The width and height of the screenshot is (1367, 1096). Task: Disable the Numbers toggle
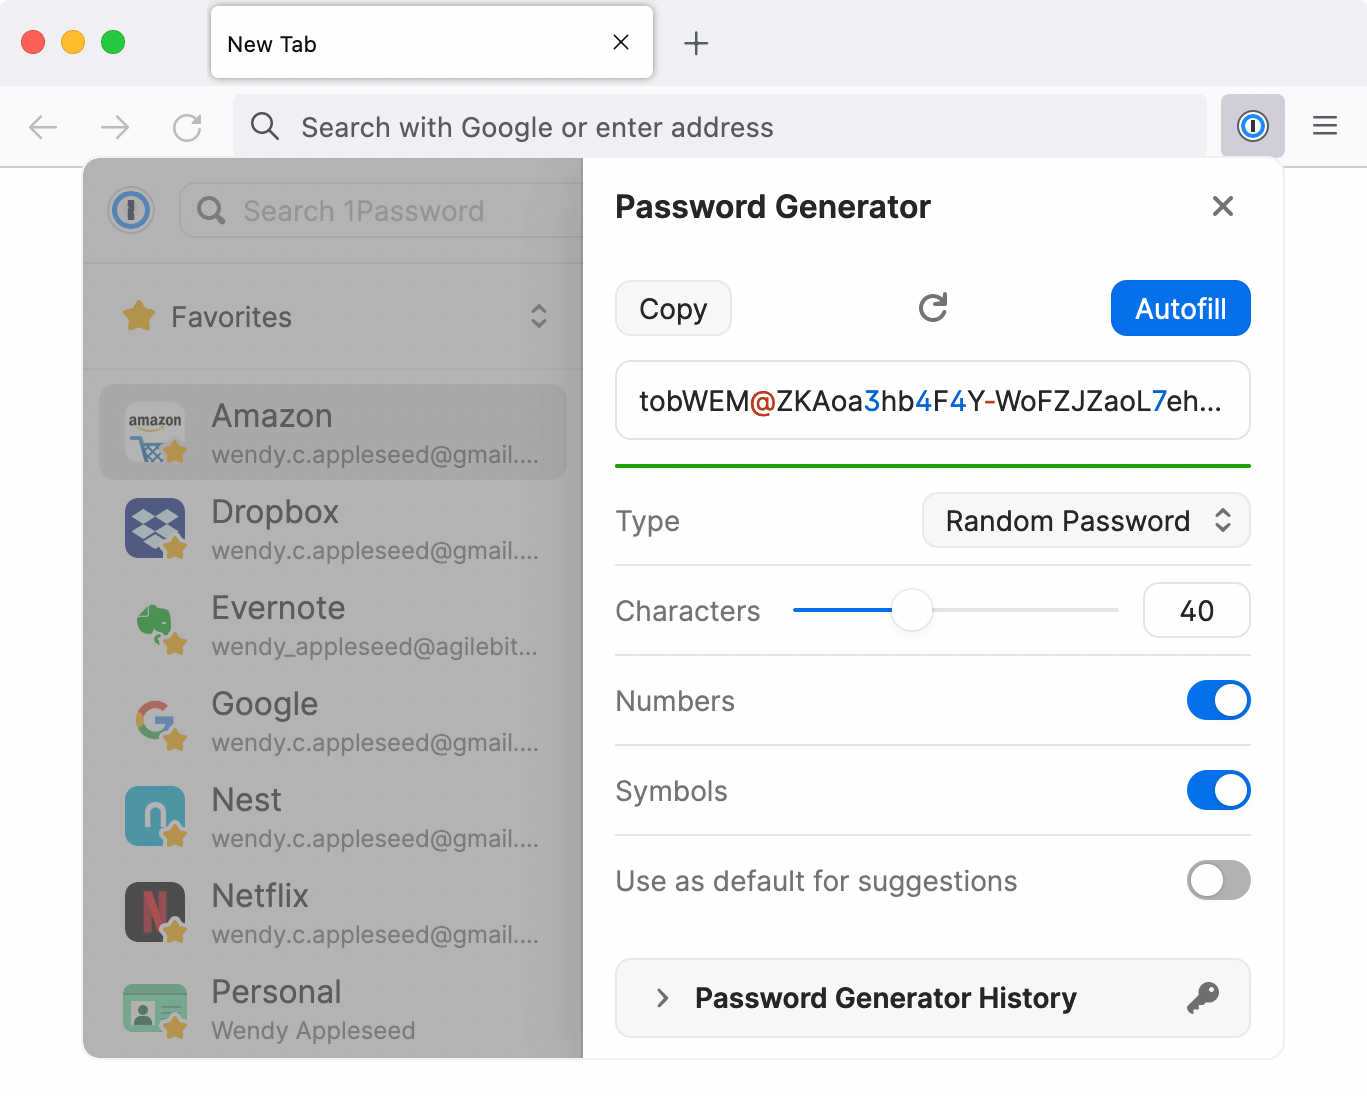pyautogui.click(x=1218, y=700)
